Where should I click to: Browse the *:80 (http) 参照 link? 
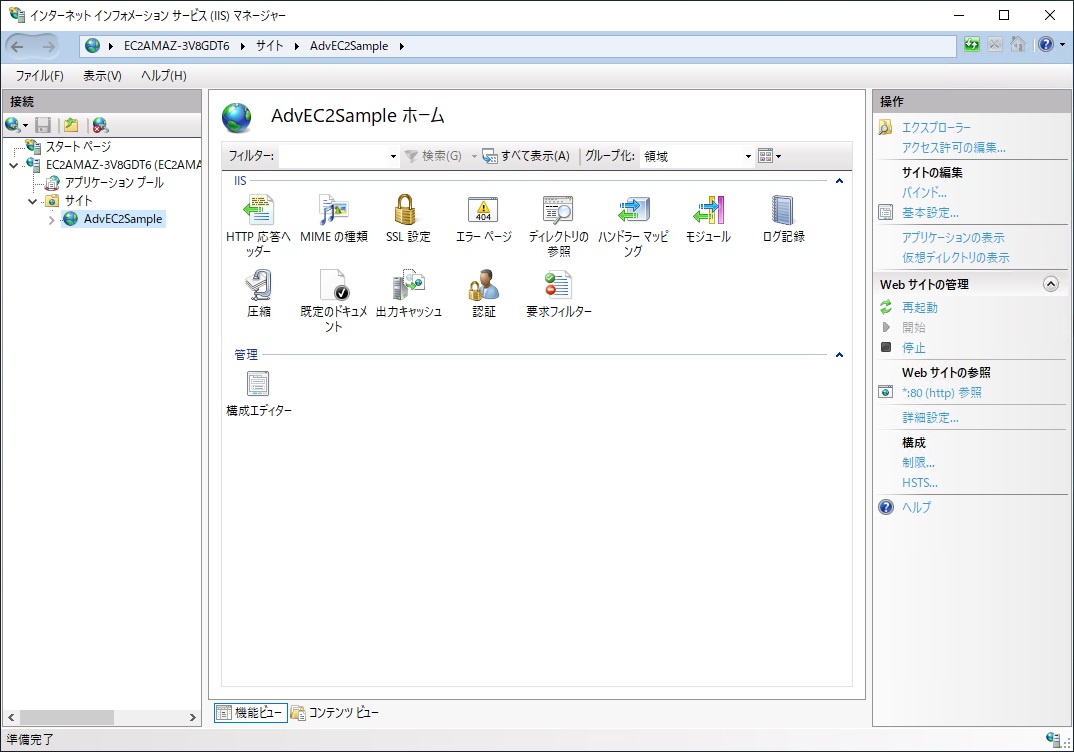(941, 393)
